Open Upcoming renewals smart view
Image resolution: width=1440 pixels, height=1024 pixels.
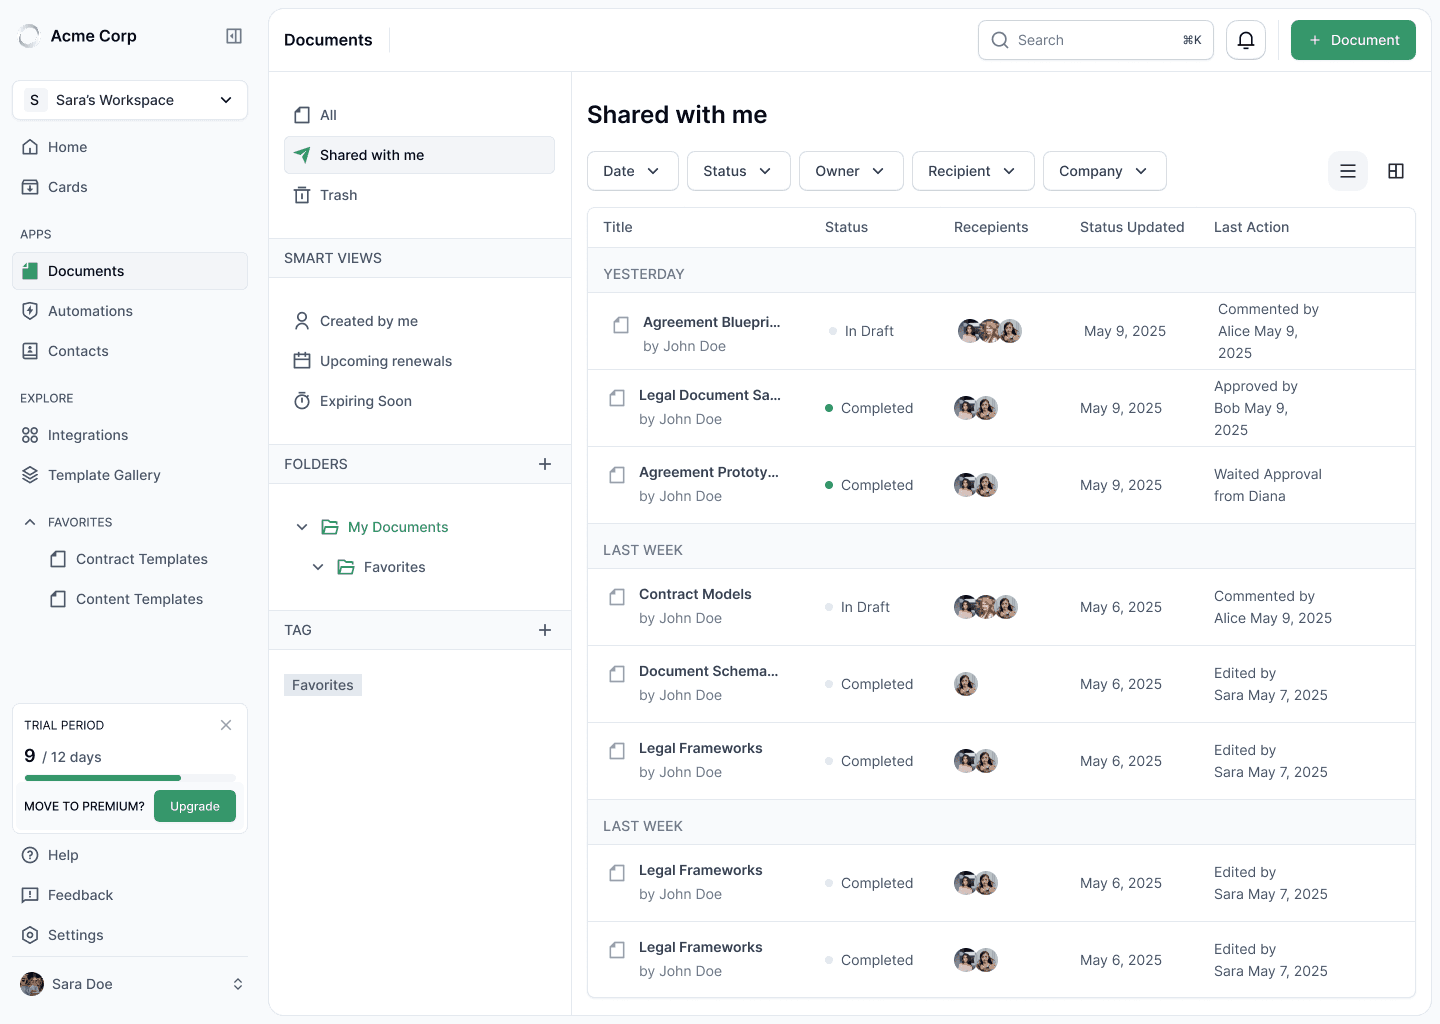[x=419, y=361]
